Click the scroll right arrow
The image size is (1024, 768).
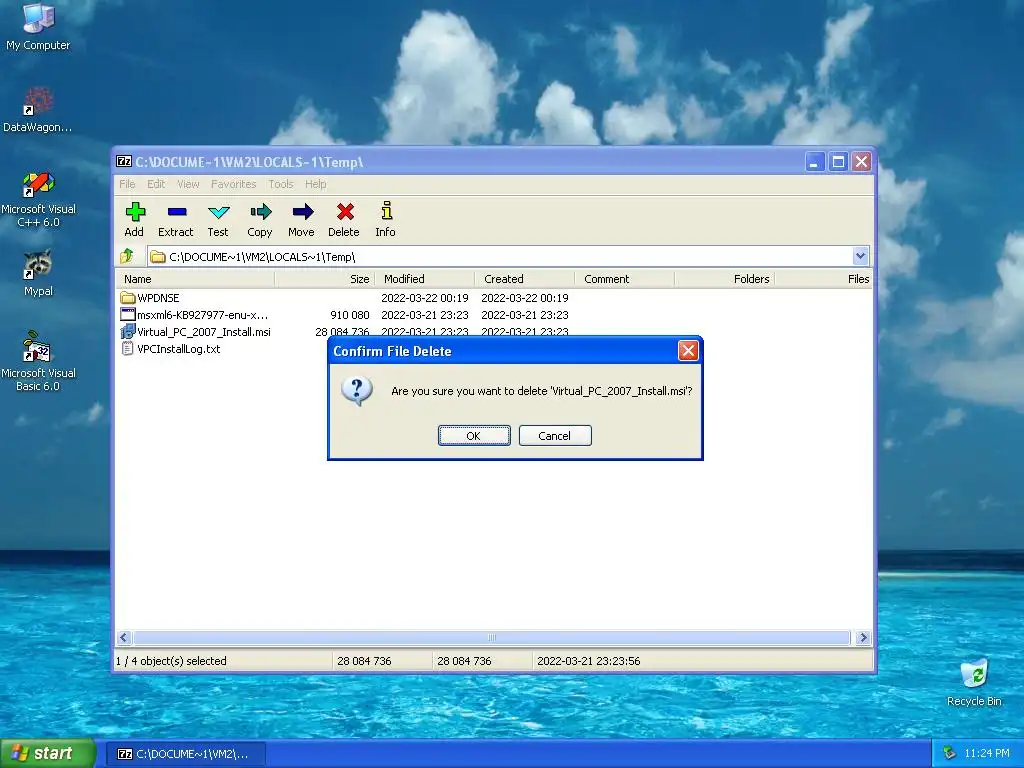pos(863,637)
